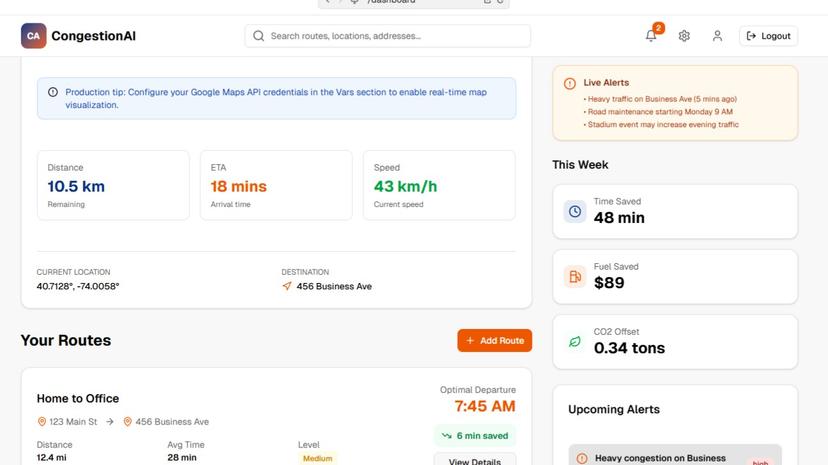Click the 6 min saved badge
Screen dimensions: 828x465
(x=475, y=436)
